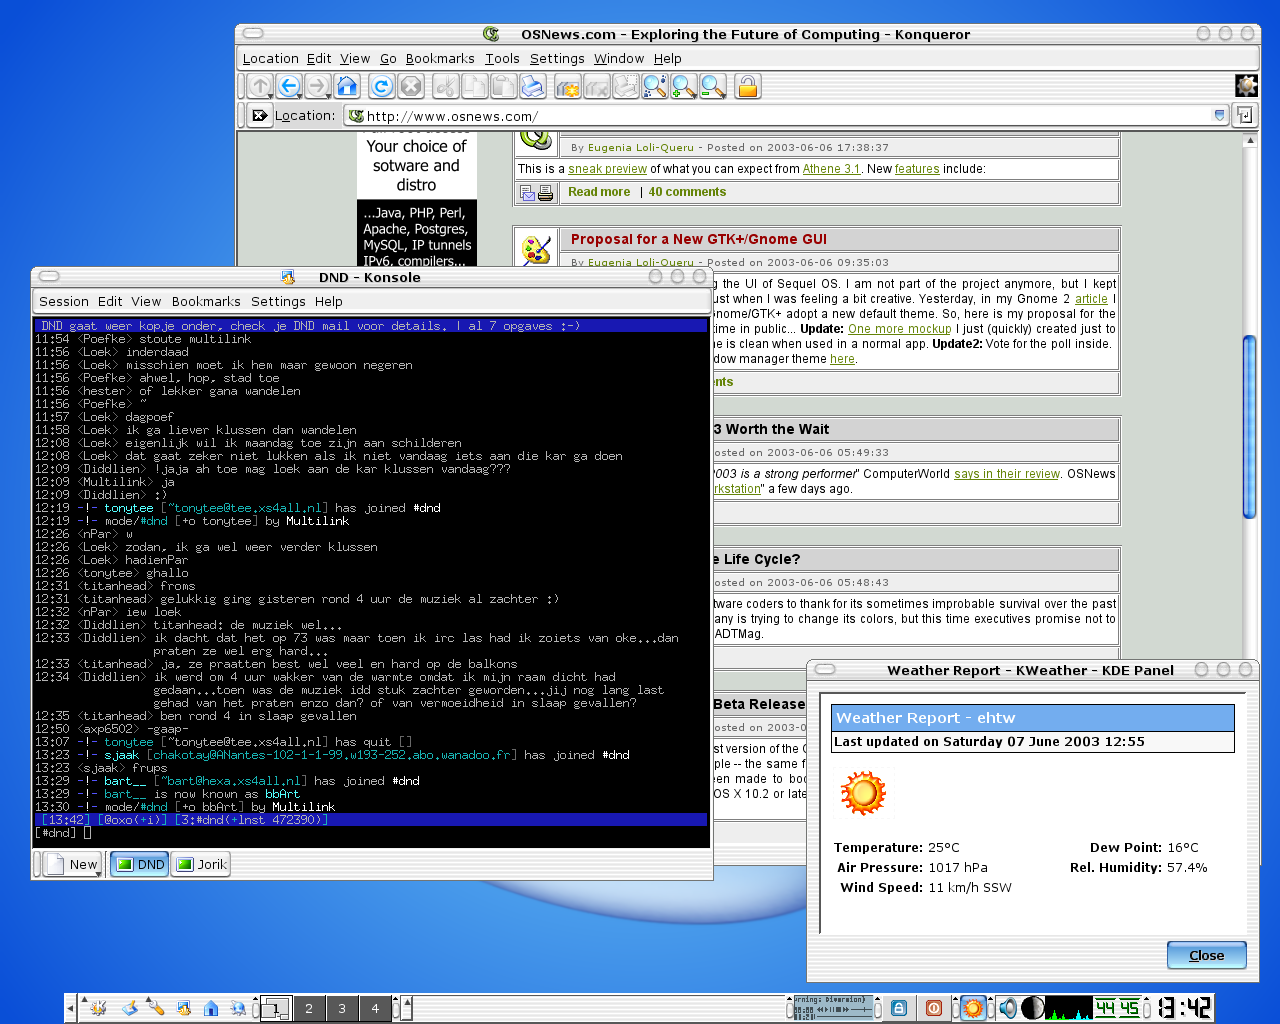Switch to the DND session tab in Konsole
The image size is (1280, 1024).
coord(140,864)
